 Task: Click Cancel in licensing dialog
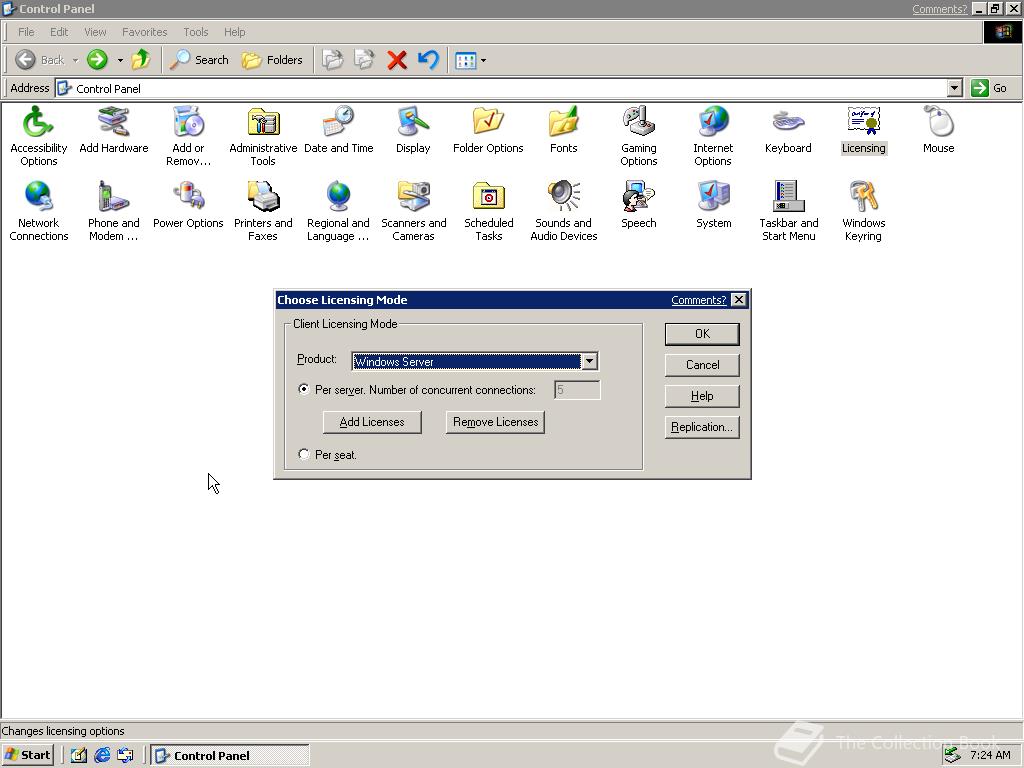click(x=702, y=365)
